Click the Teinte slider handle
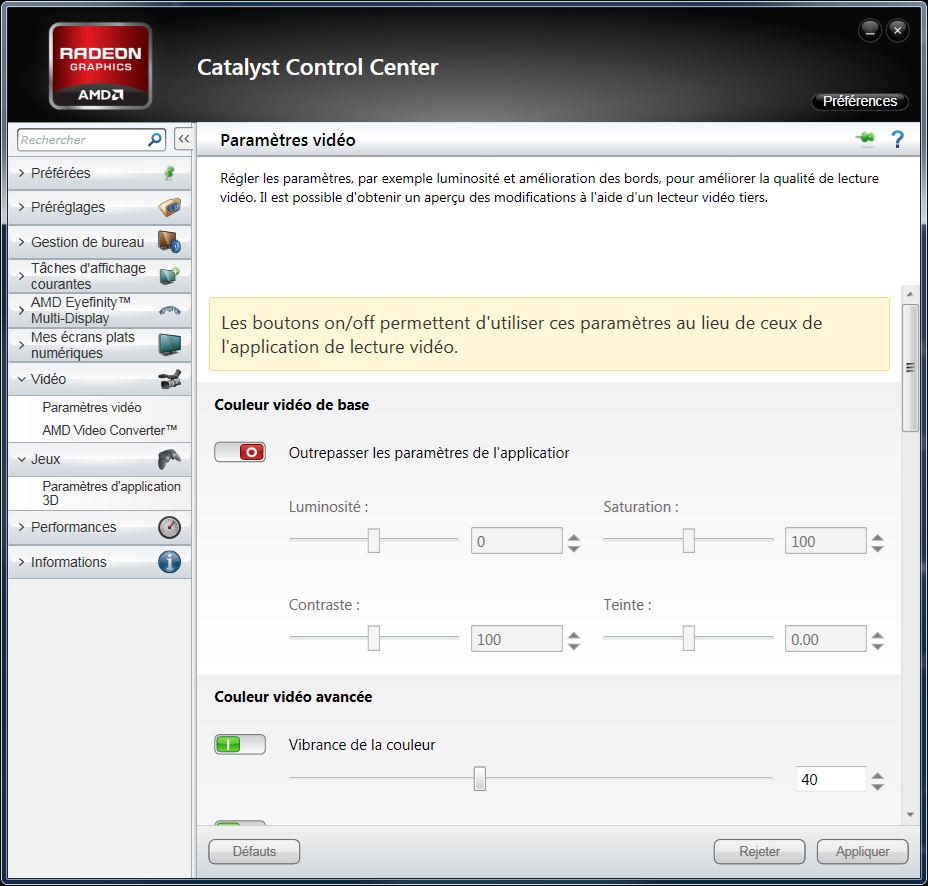928x886 pixels. tap(688, 638)
